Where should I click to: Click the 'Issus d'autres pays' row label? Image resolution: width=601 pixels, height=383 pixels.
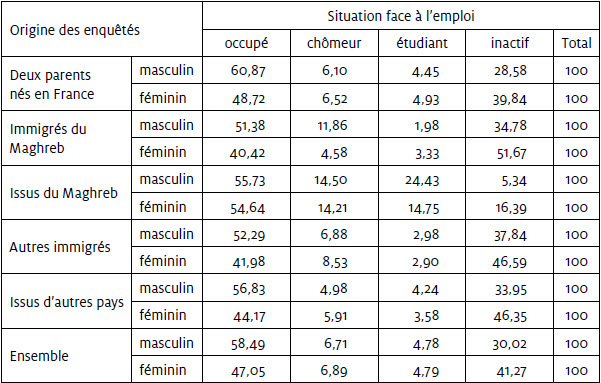click(67, 302)
